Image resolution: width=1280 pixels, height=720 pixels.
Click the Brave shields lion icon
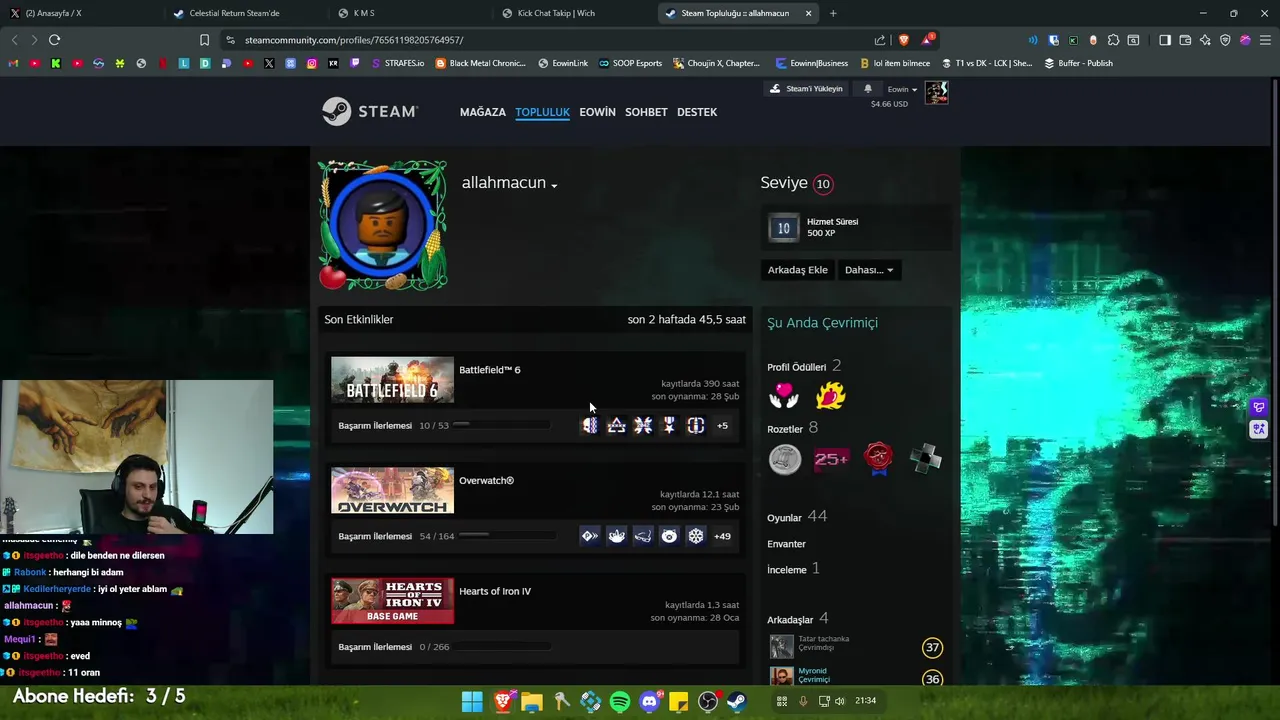[904, 40]
